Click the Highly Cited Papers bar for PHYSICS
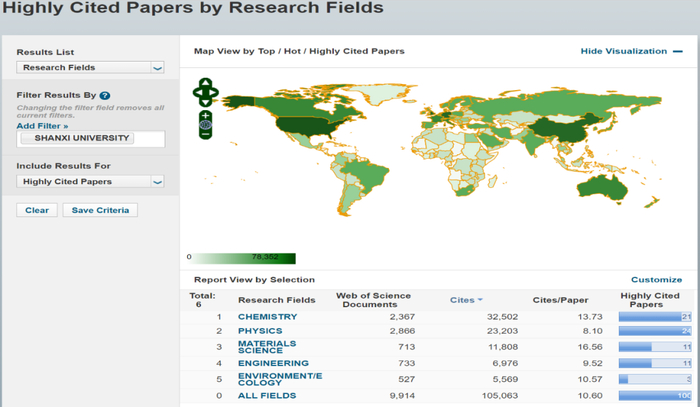This screenshot has width=700, height=407. point(655,331)
